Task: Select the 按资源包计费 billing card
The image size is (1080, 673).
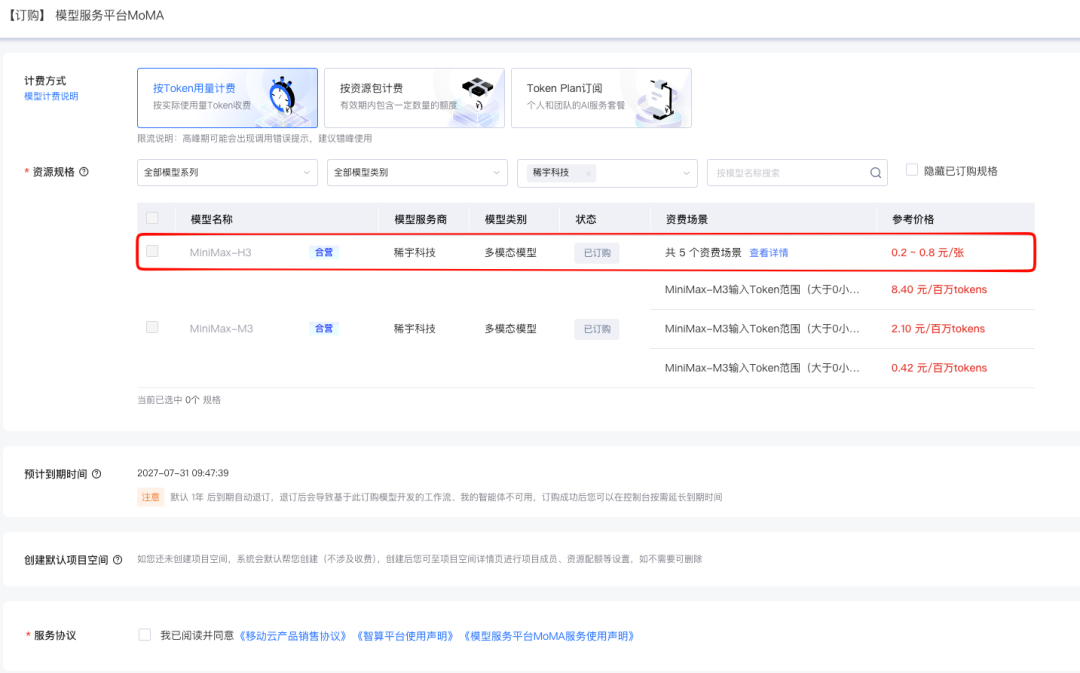Action: [x=414, y=98]
